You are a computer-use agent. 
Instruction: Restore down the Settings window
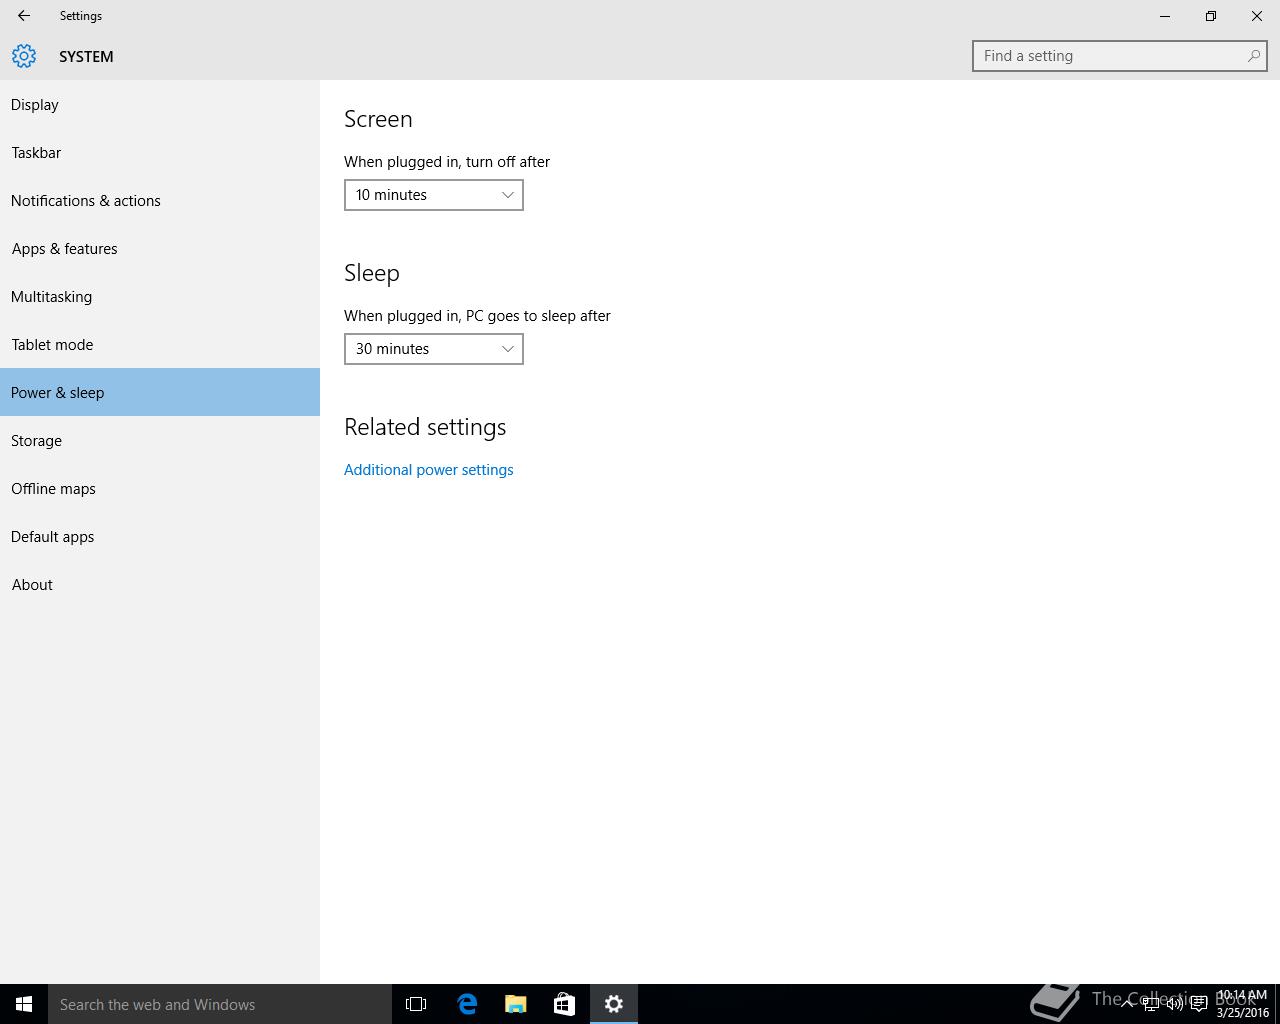click(x=1211, y=16)
